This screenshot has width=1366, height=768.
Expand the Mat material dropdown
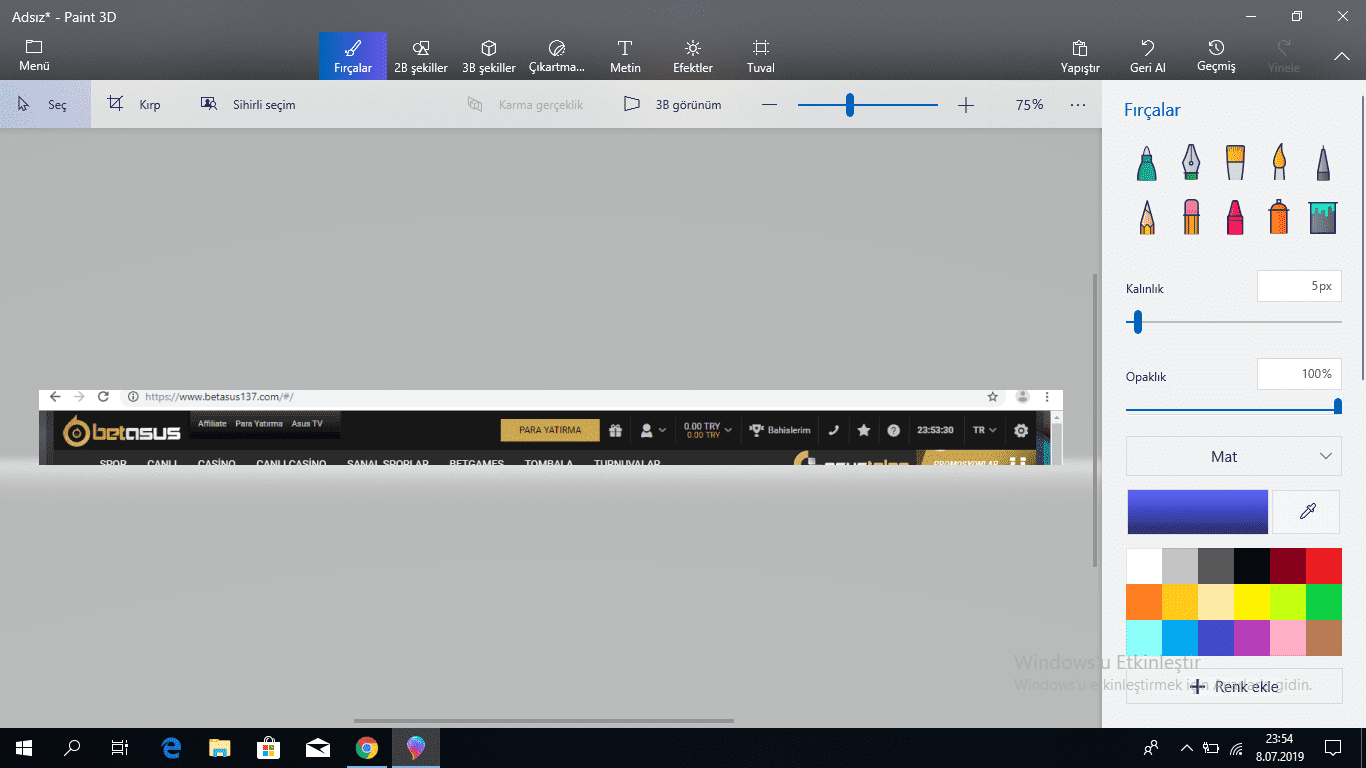click(x=1234, y=456)
